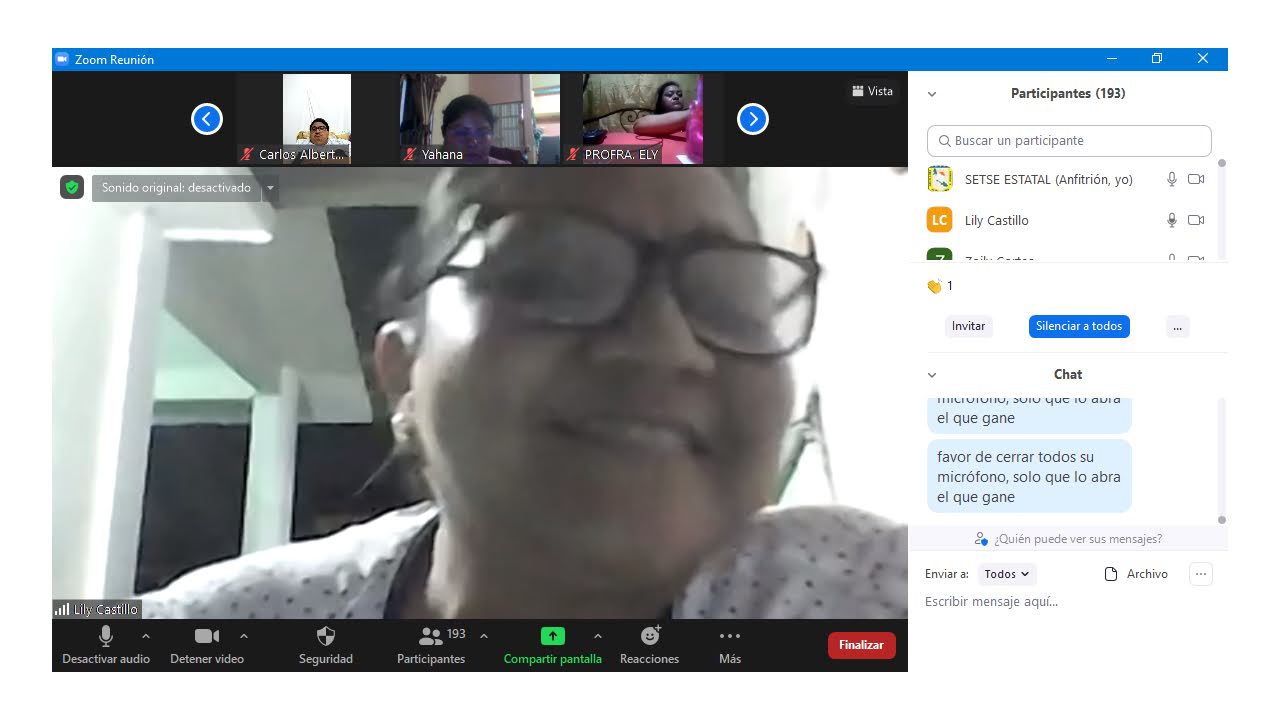Viewport: 1280px width, 720px height.
Task: Mute audio with Desactivar audio microphone
Action: click(x=106, y=645)
